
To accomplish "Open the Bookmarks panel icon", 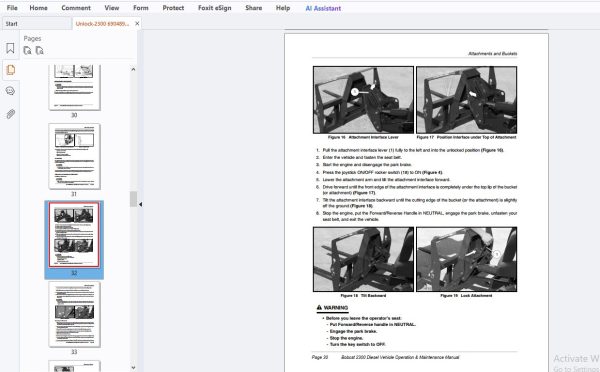I will click(10, 48).
